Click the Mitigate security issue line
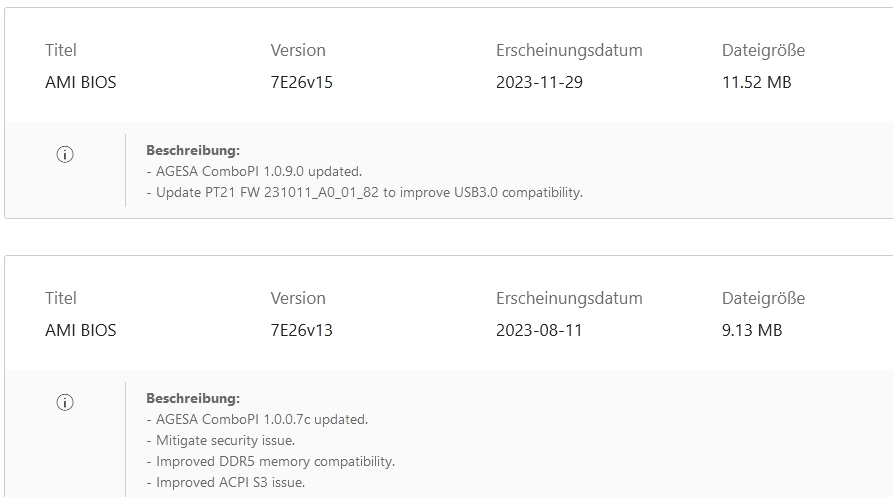893x497 pixels. (x=220, y=441)
